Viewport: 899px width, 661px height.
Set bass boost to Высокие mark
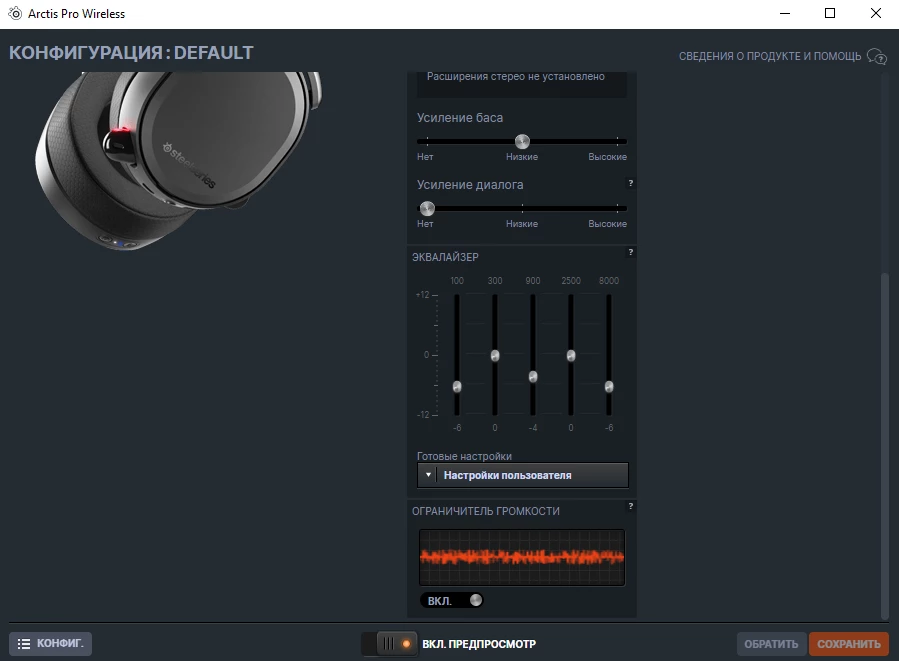click(x=617, y=141)
